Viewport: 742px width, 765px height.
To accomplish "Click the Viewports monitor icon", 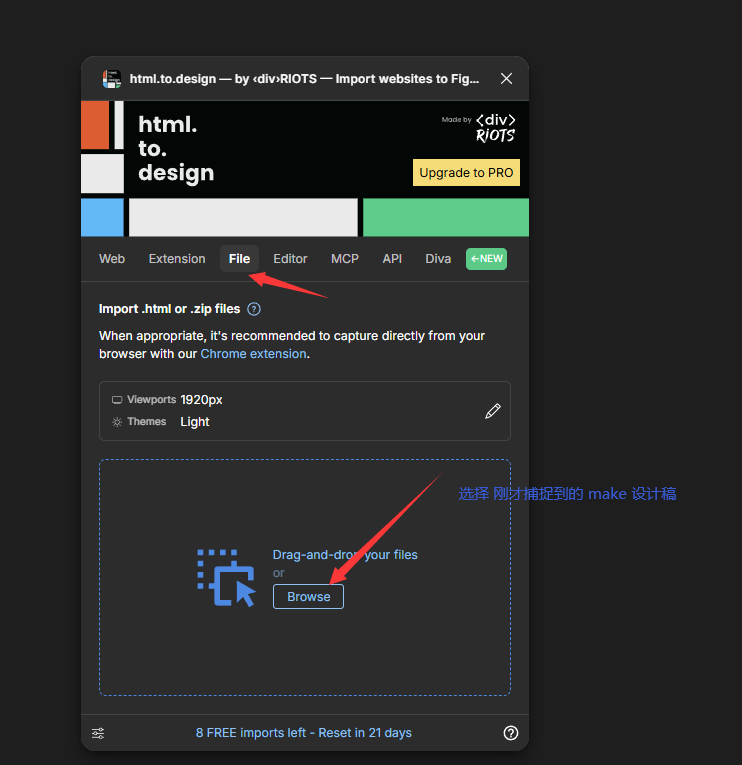I will 117,400.
